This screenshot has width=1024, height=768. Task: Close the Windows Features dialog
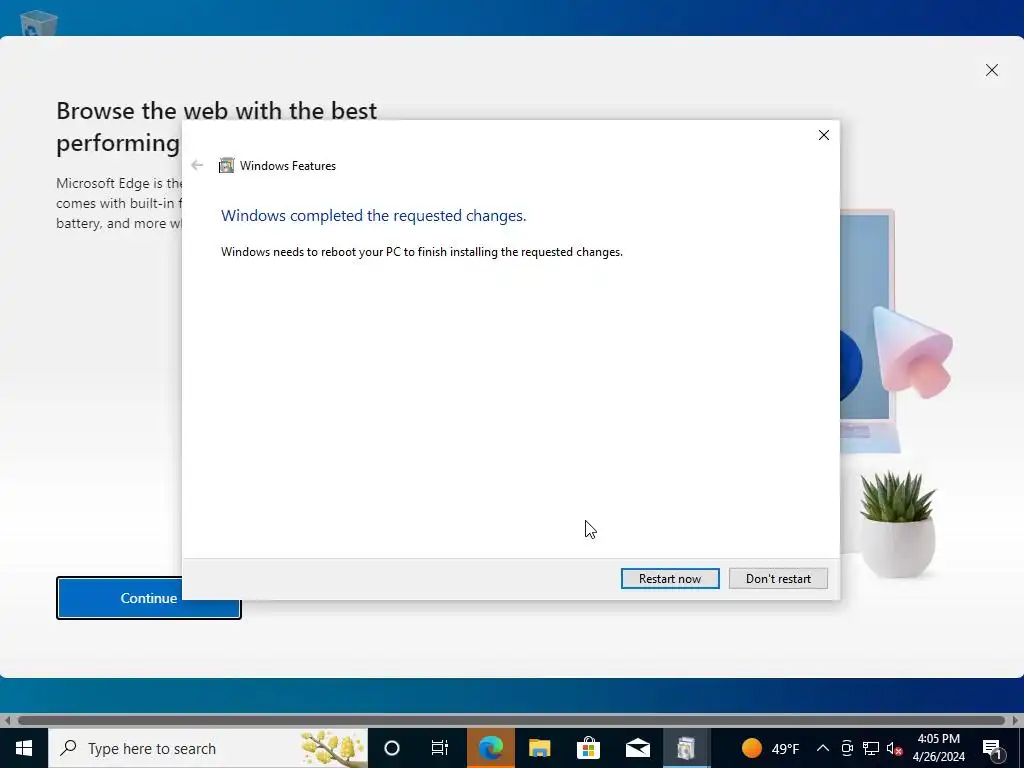(824, 135)
